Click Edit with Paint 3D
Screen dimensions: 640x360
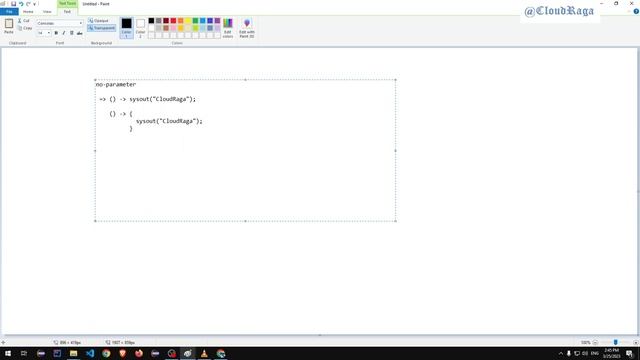[x=247, y=28]
